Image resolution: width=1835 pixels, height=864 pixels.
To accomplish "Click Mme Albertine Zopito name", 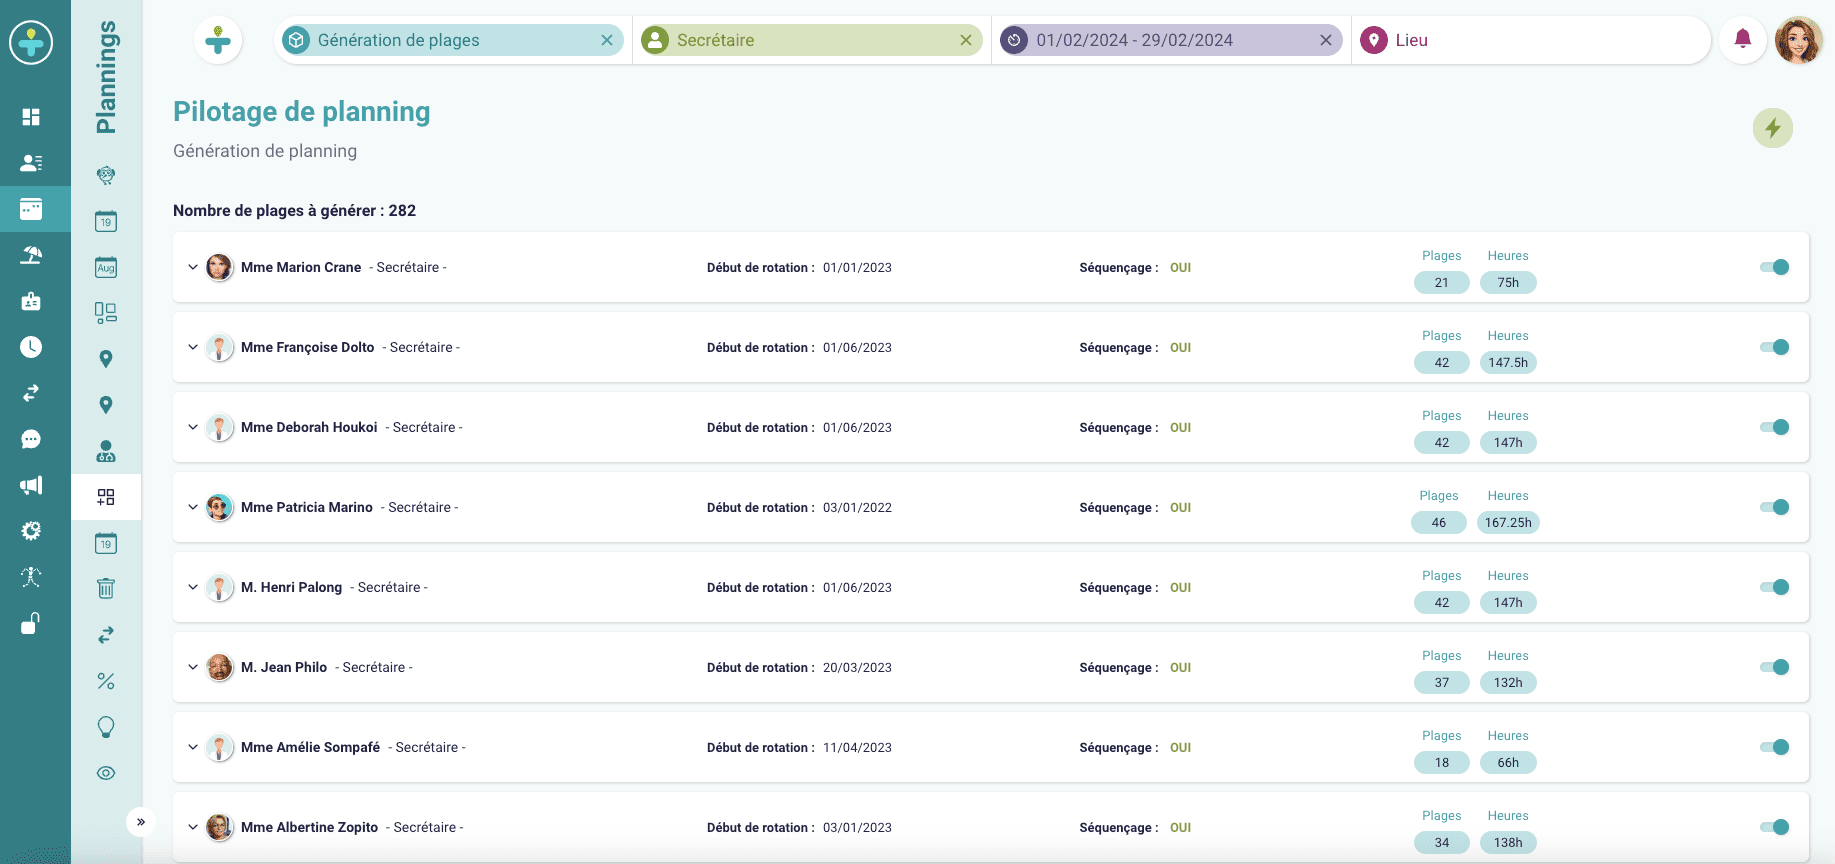I will [x=310, y=827].
